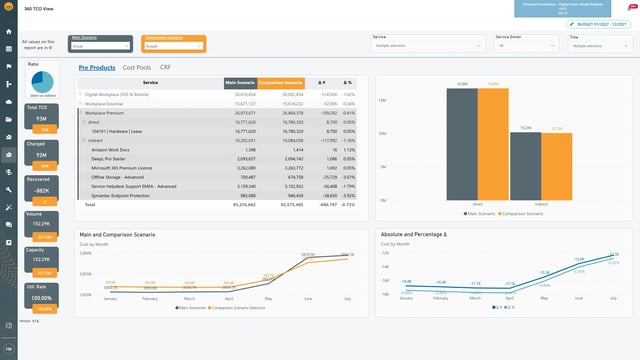Screen dimensions: 640x360
Task: Click the Comparison Scenario column header
Action: pos(281,83)
